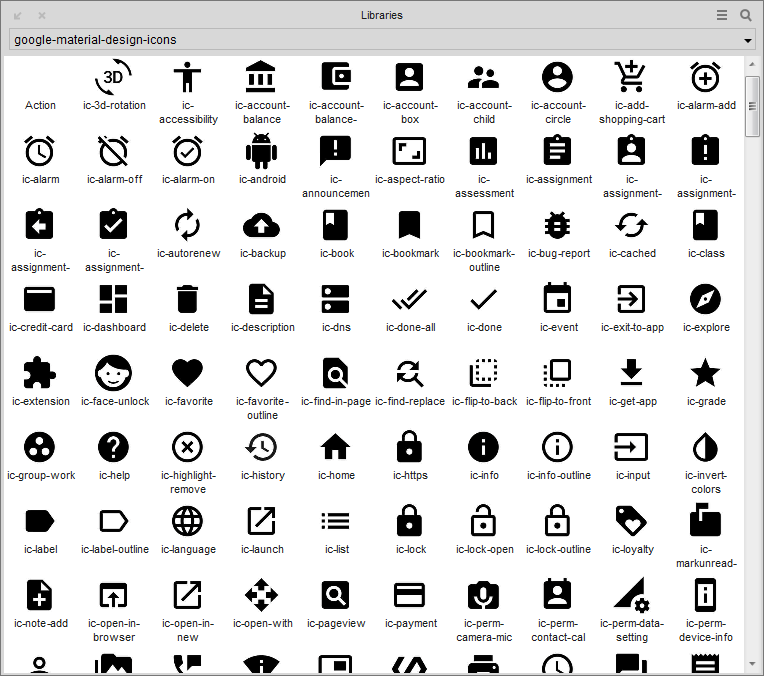
Task: Select the ic-bug-report icon
Action: click(x=557, y=225)
